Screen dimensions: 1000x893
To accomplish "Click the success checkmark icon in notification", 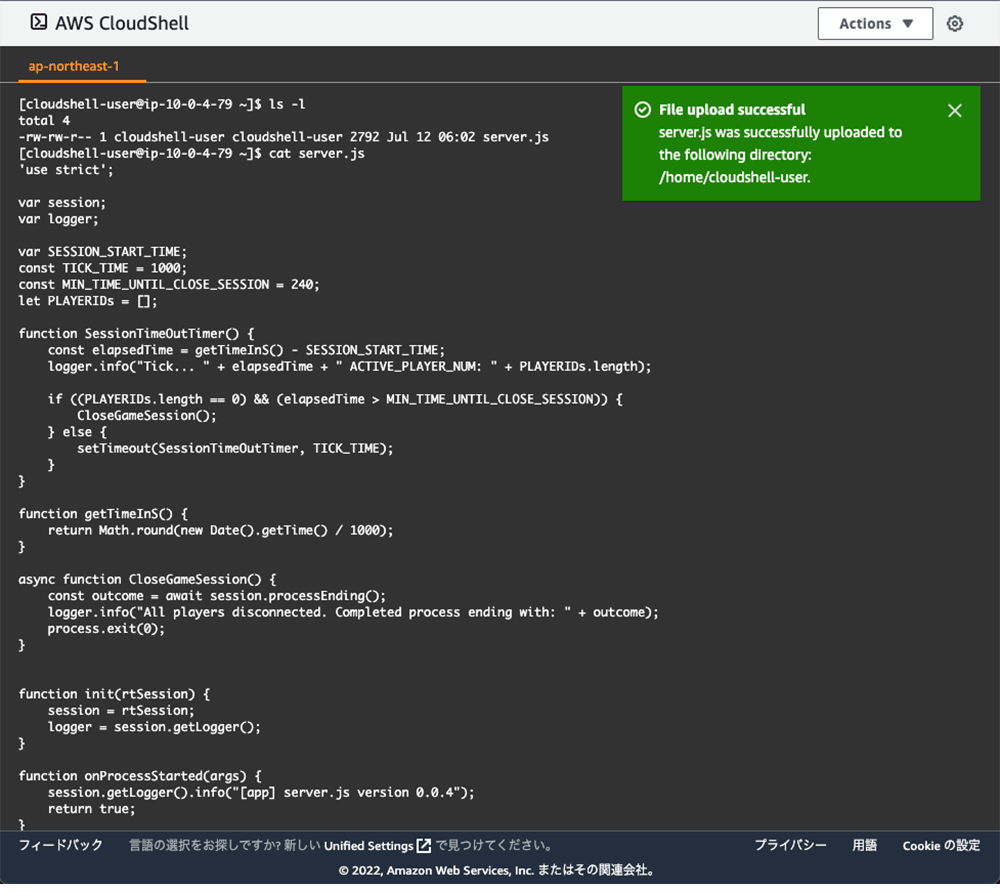I will point(643,110).
